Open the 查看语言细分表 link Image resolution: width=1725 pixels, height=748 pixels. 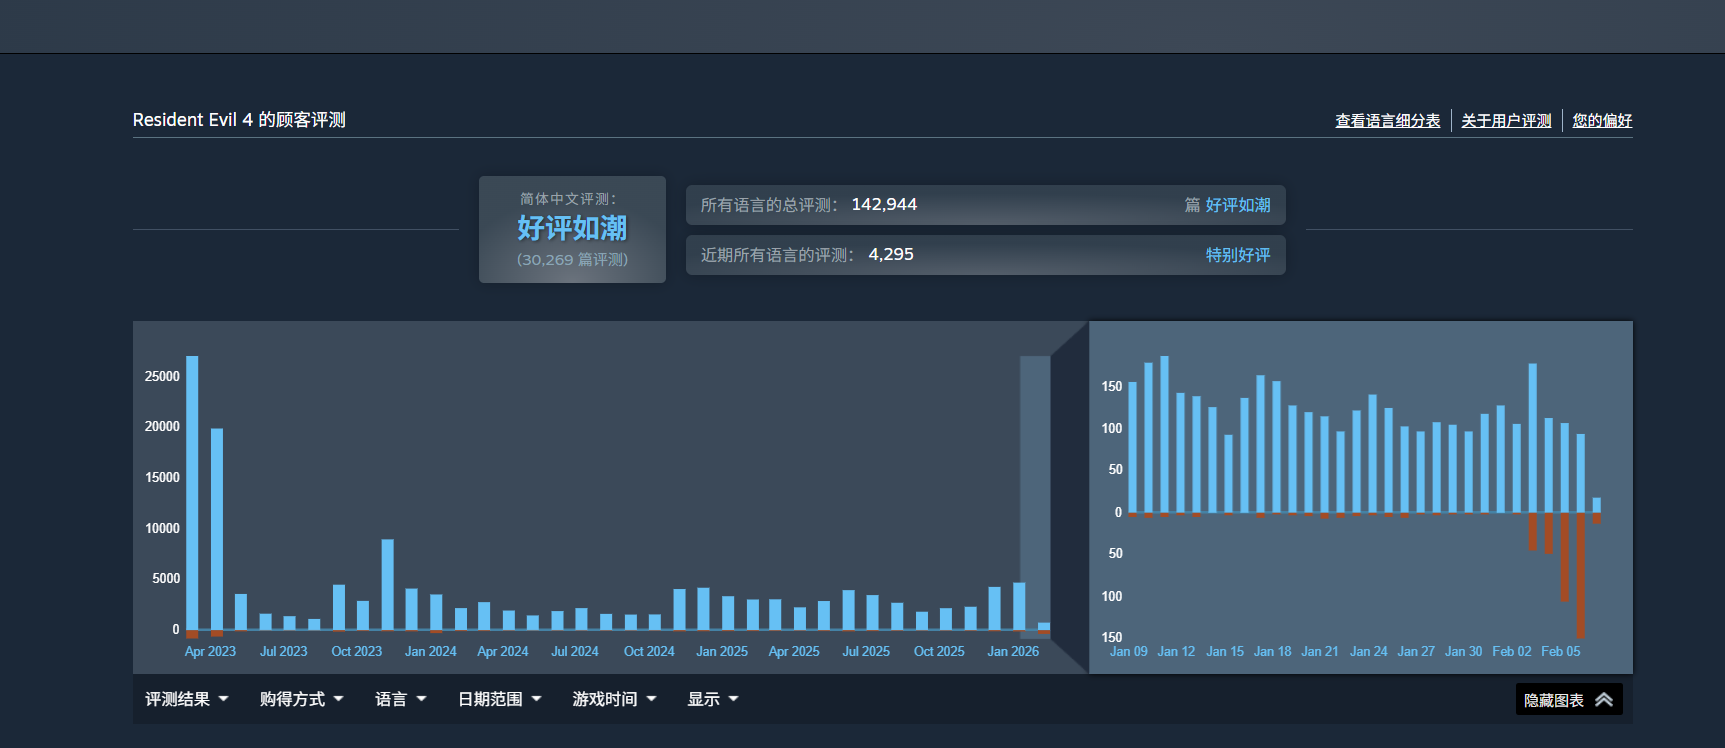coord(1387,121)
